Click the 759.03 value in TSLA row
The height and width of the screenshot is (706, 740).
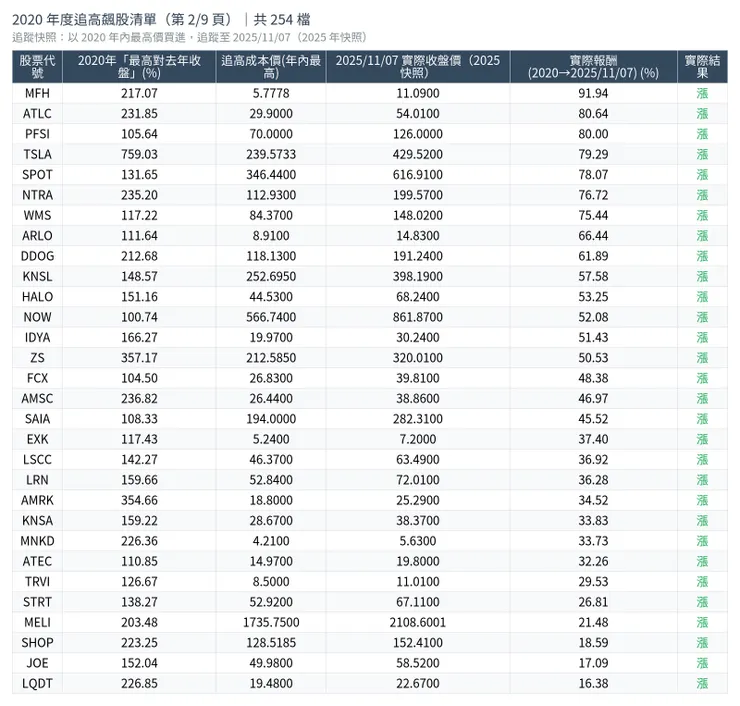point(139,154)
